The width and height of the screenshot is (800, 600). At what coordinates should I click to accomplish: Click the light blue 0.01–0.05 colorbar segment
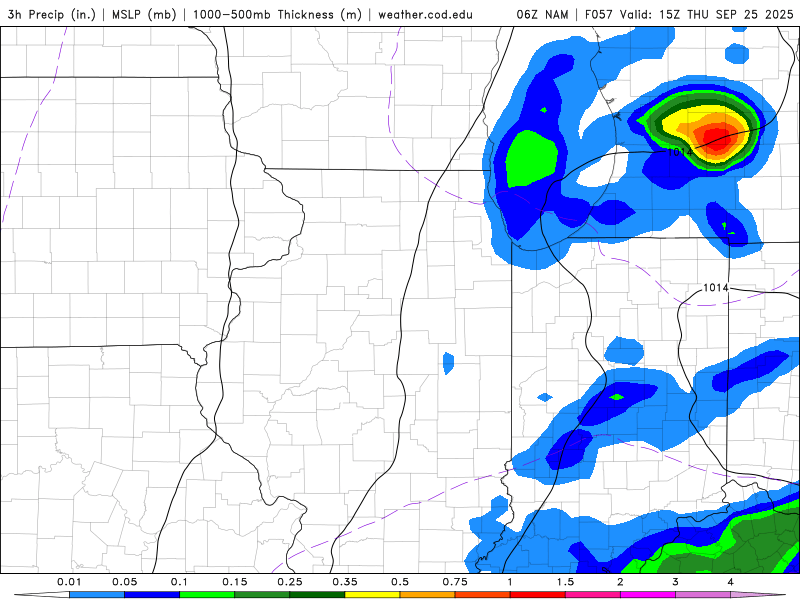coord(96,595)
